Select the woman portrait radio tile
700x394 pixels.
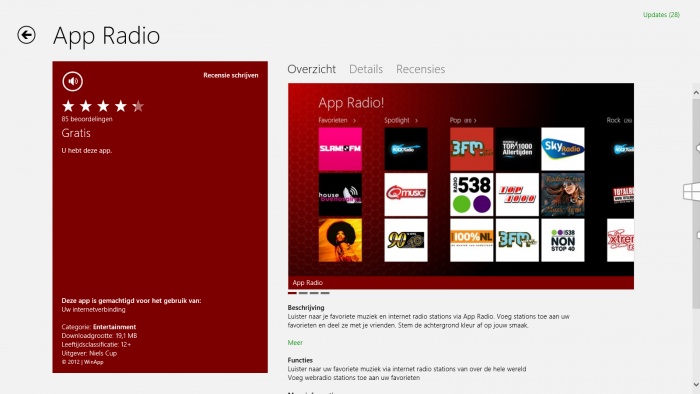tap(562, 195)
